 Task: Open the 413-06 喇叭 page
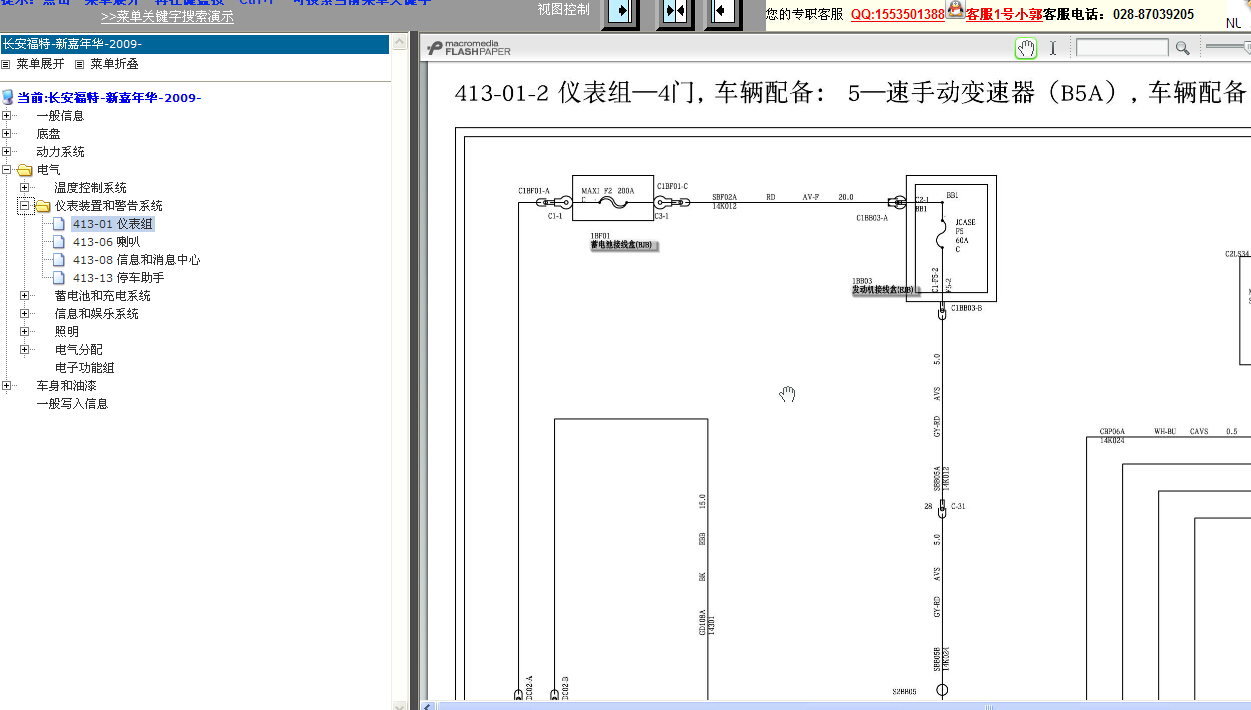tap(106, 242)
